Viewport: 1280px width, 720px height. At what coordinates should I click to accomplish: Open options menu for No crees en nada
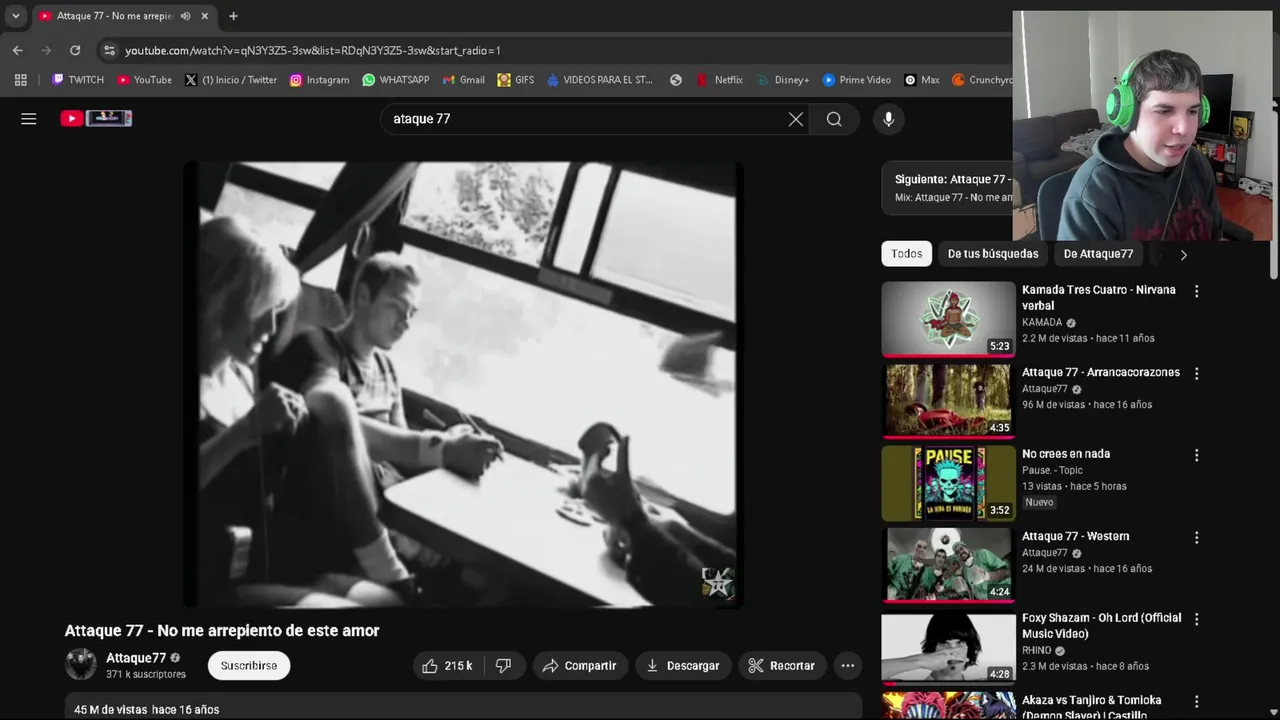(1196, 455)
